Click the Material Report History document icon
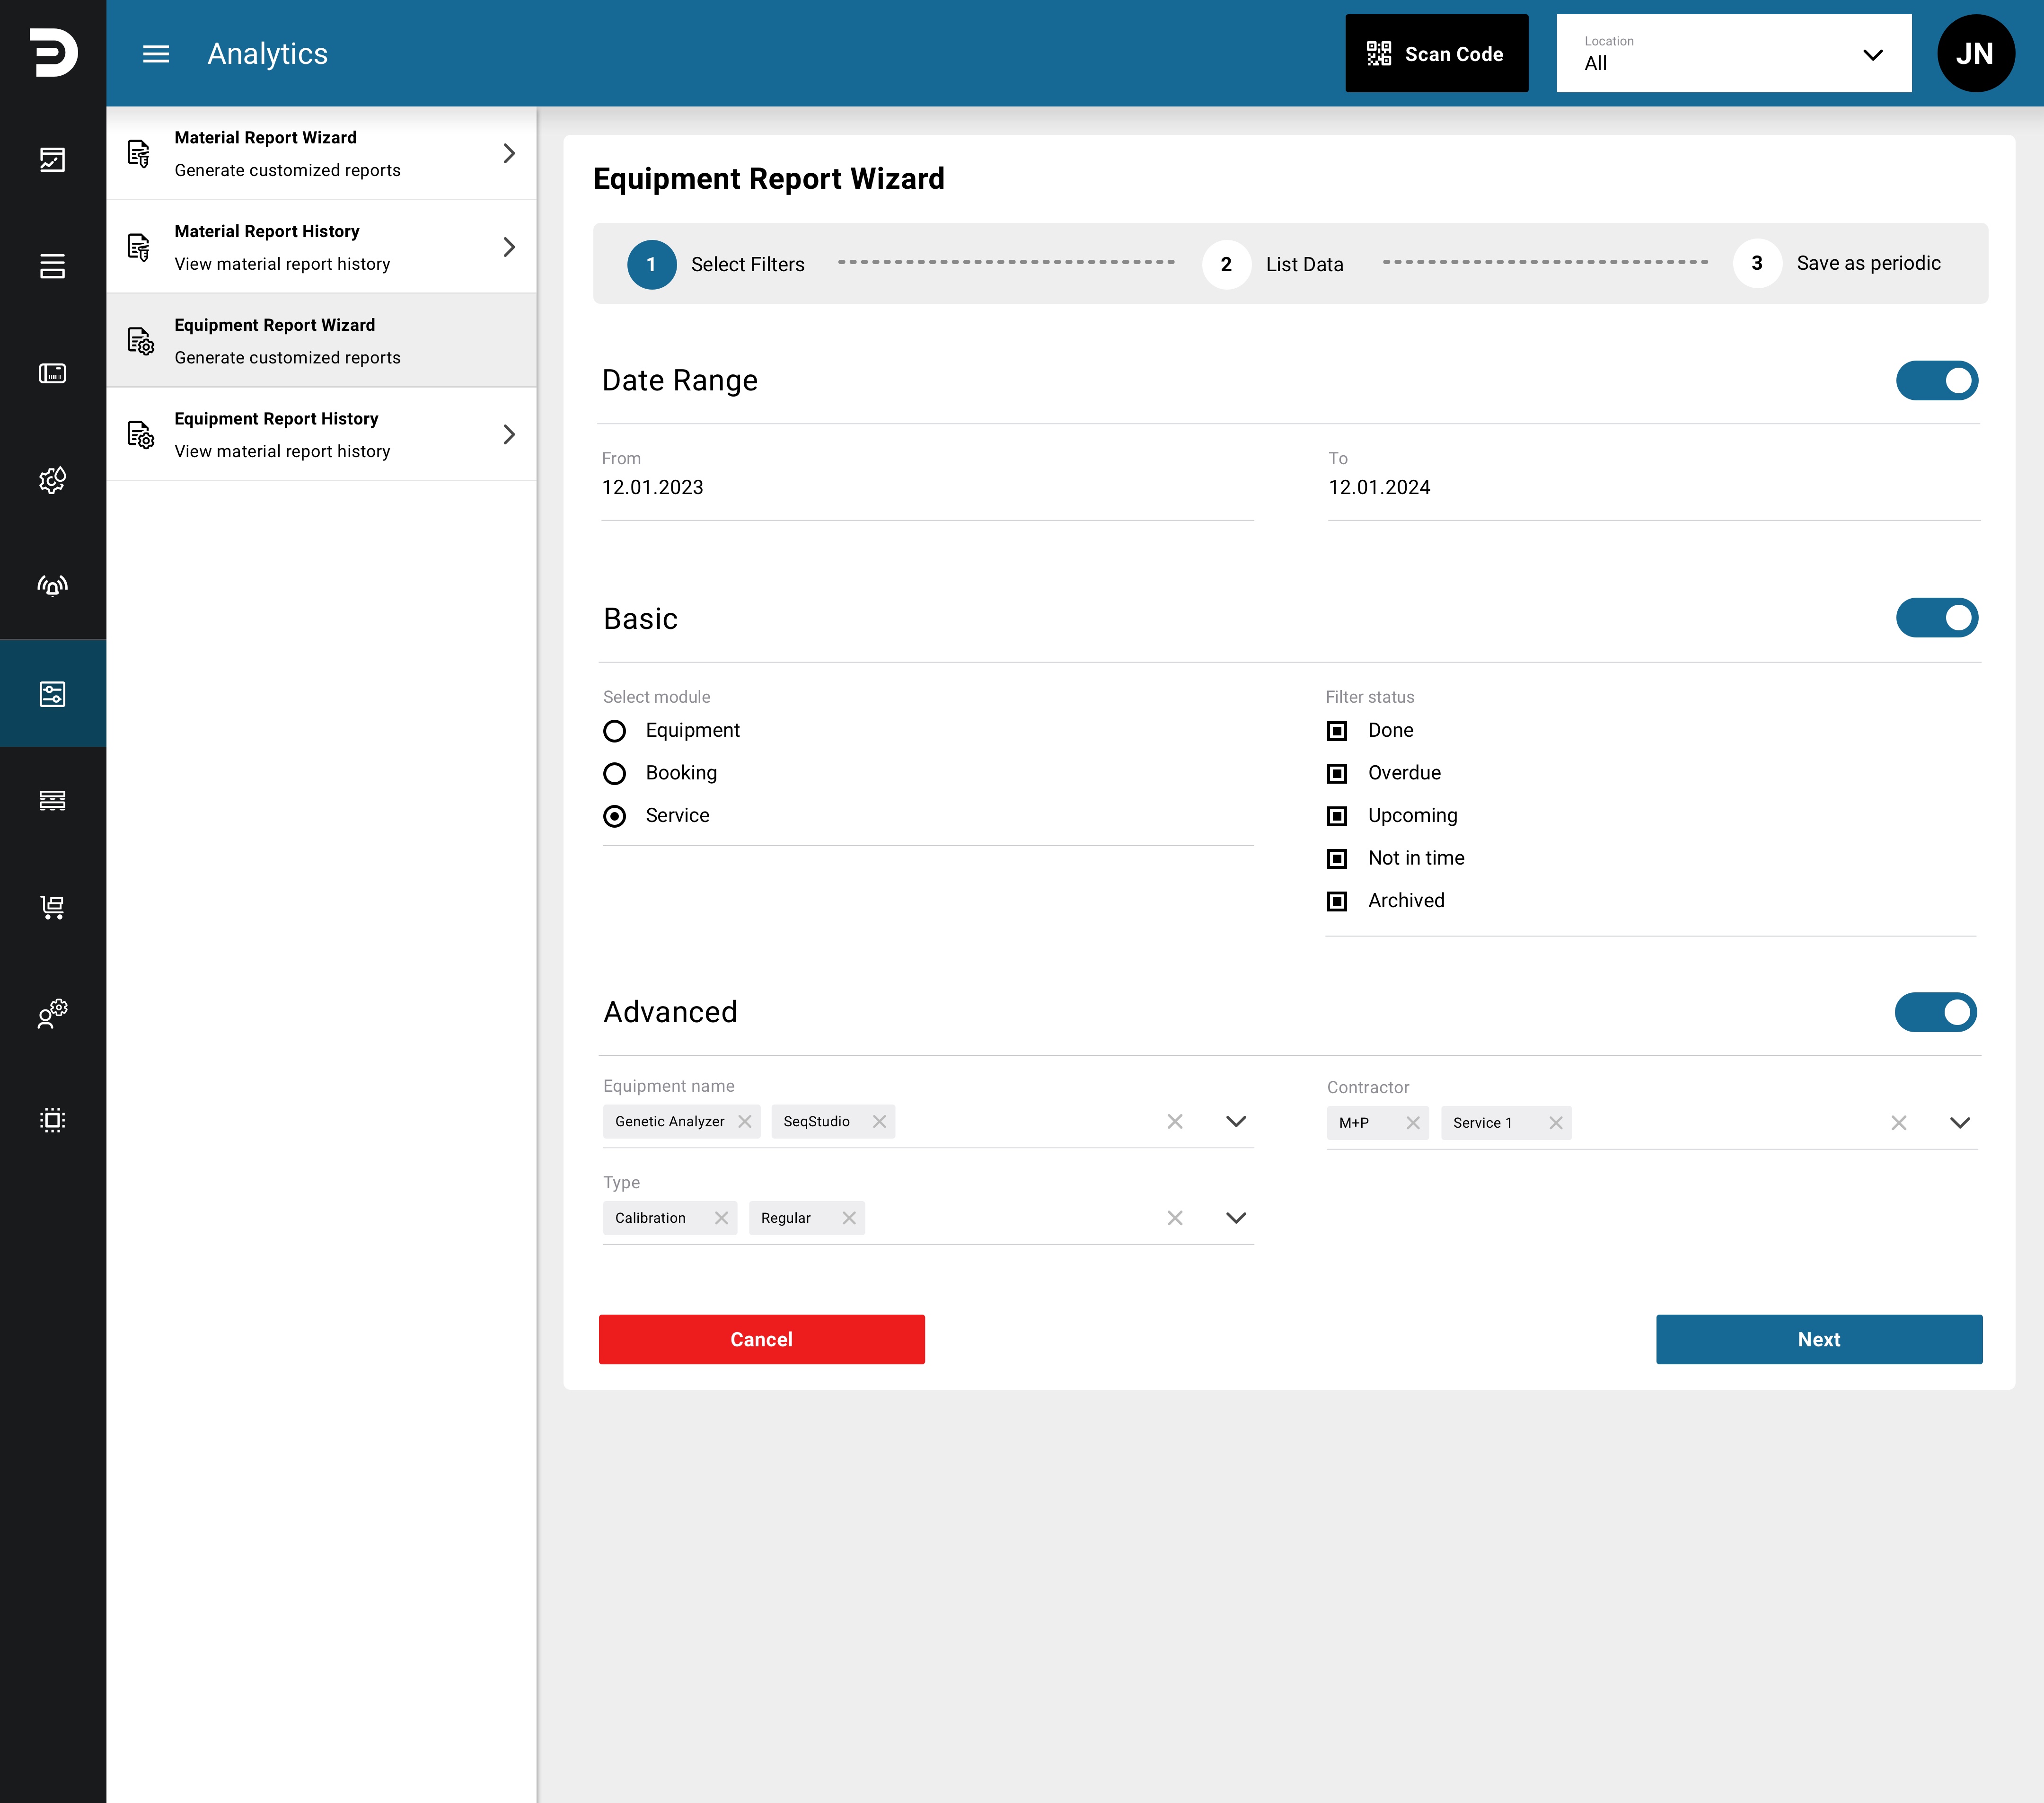Screen dimensions: 2044x1803 (139, 247)
